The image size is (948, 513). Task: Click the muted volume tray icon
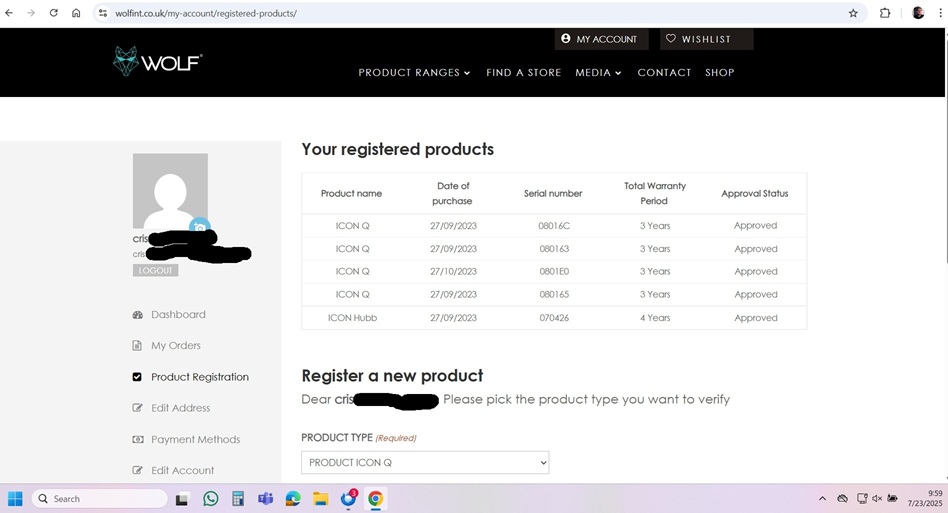pyautogui.click(x=877, y=498)
